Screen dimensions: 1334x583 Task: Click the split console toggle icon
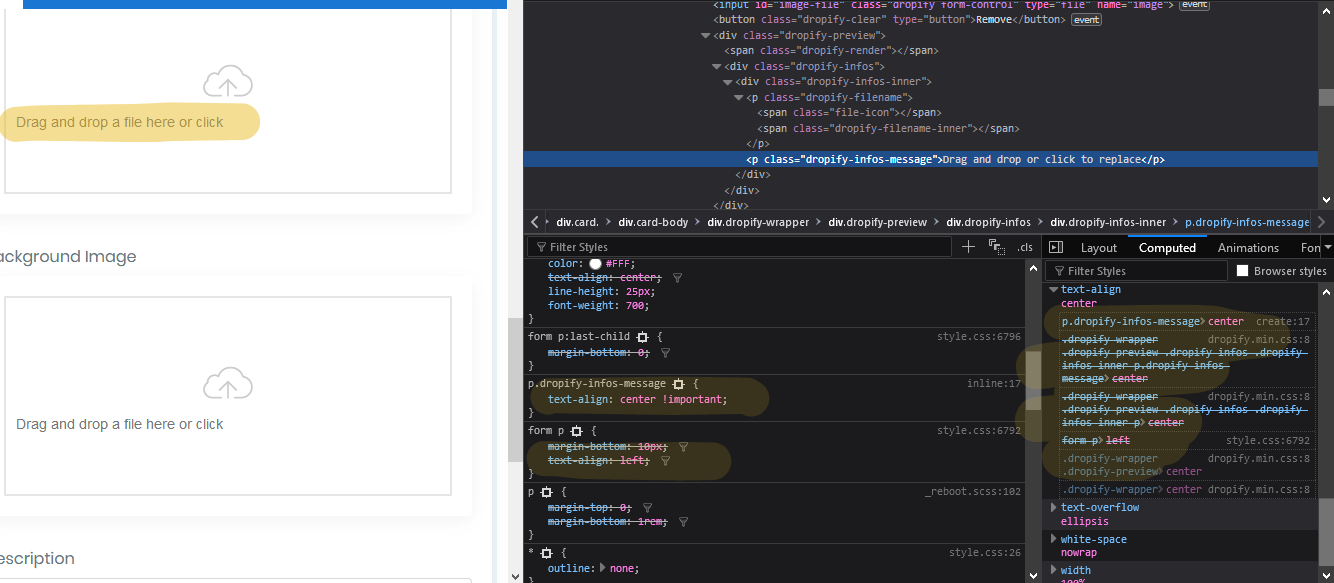coord(1055,246)
